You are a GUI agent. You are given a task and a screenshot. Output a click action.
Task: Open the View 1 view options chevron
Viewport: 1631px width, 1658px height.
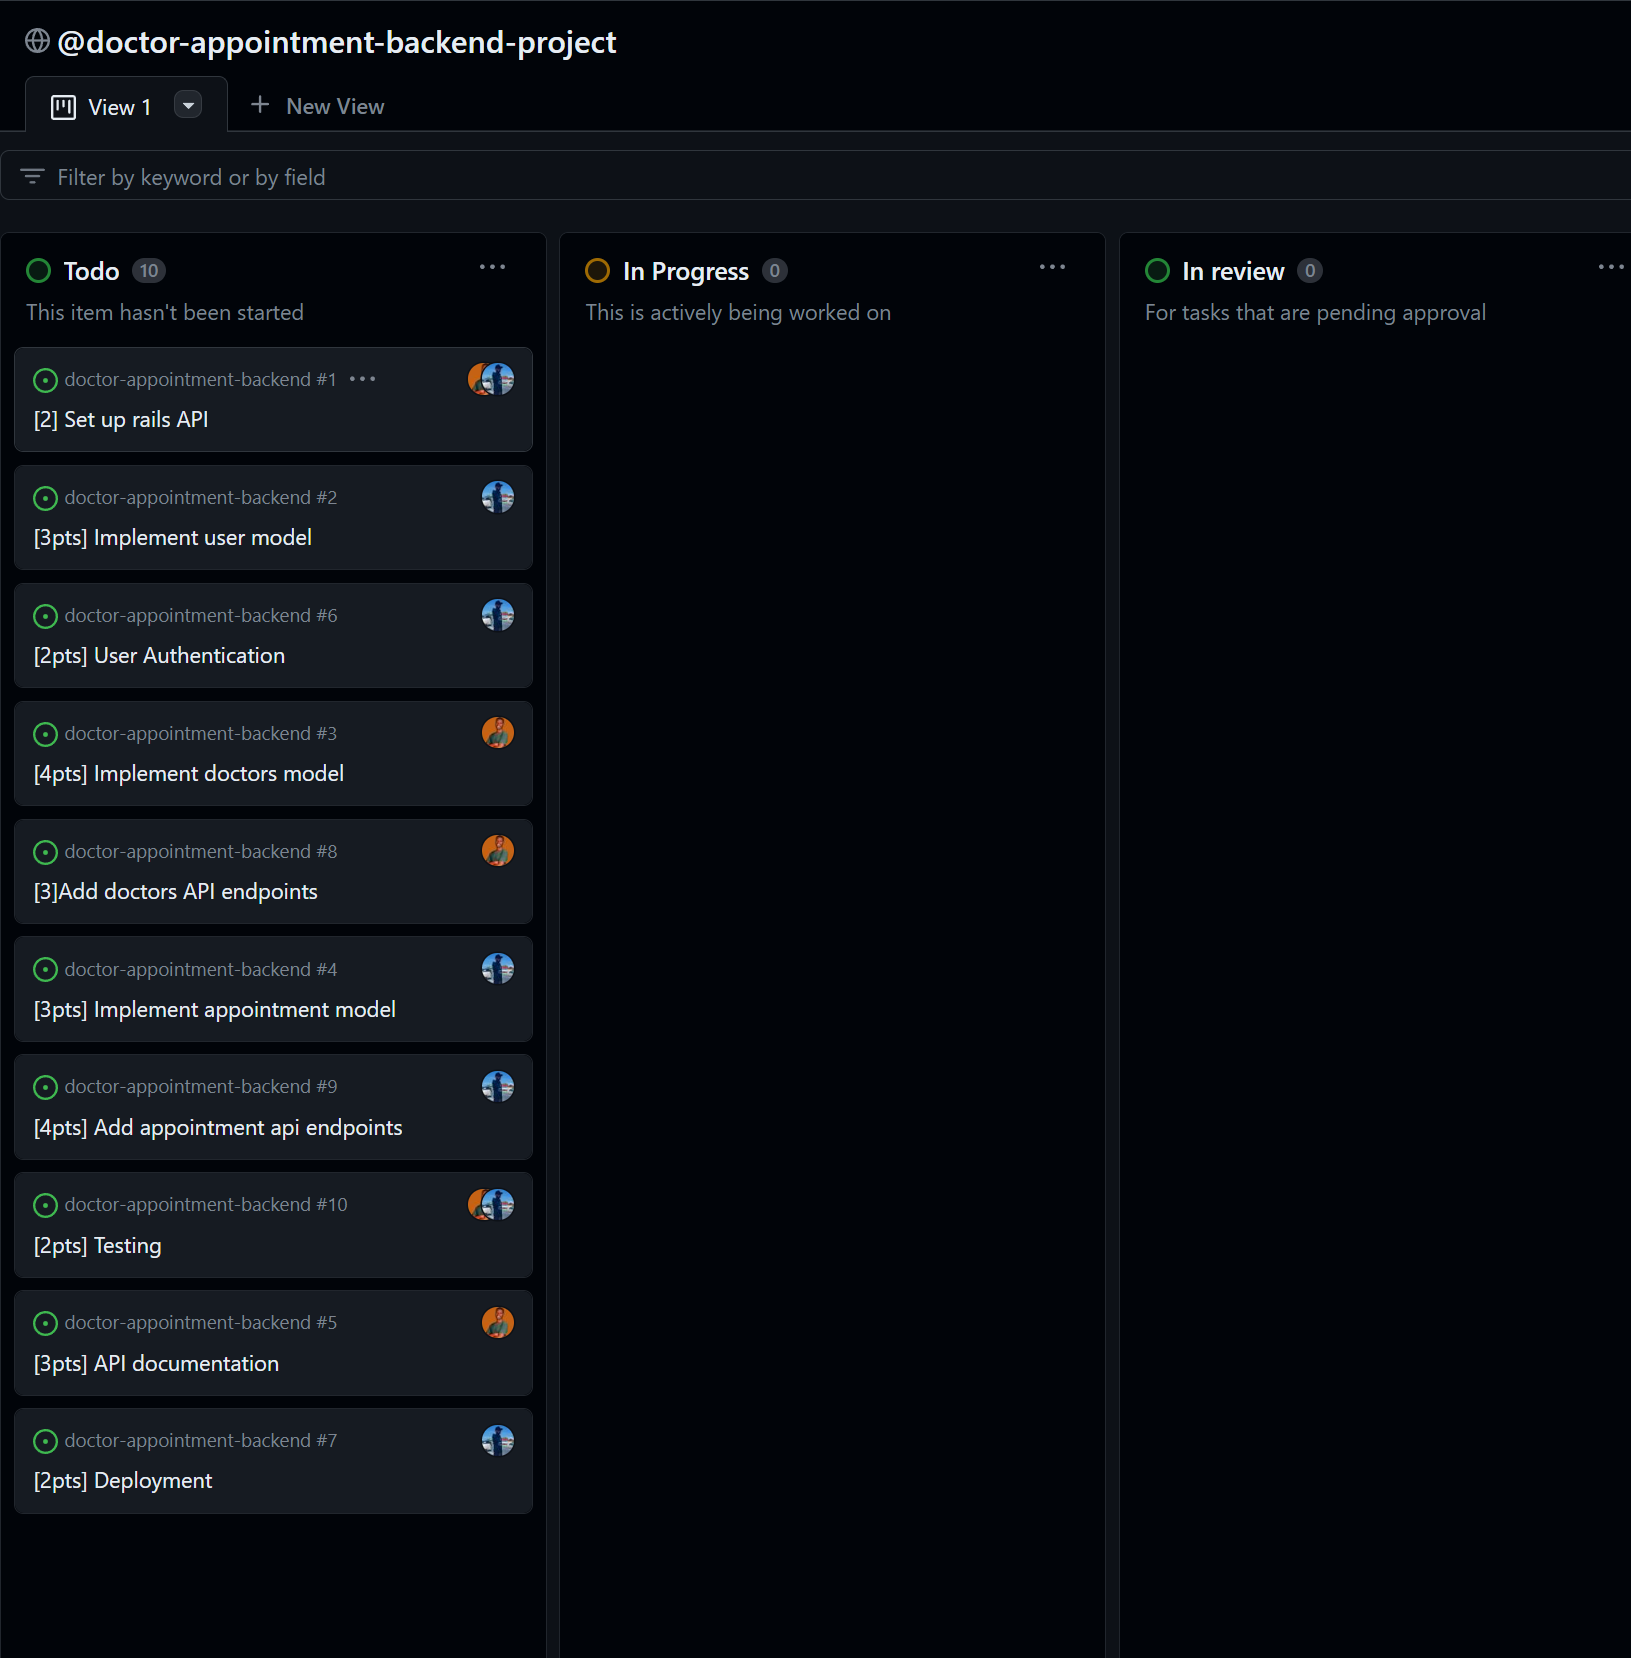click(x=188, y=105)
